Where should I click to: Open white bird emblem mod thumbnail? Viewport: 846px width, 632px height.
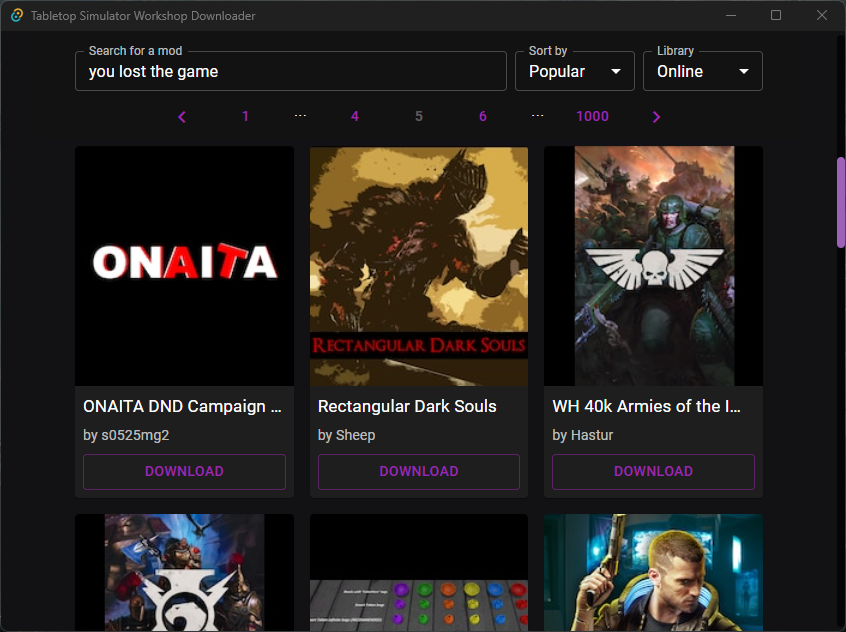(185, 573)
